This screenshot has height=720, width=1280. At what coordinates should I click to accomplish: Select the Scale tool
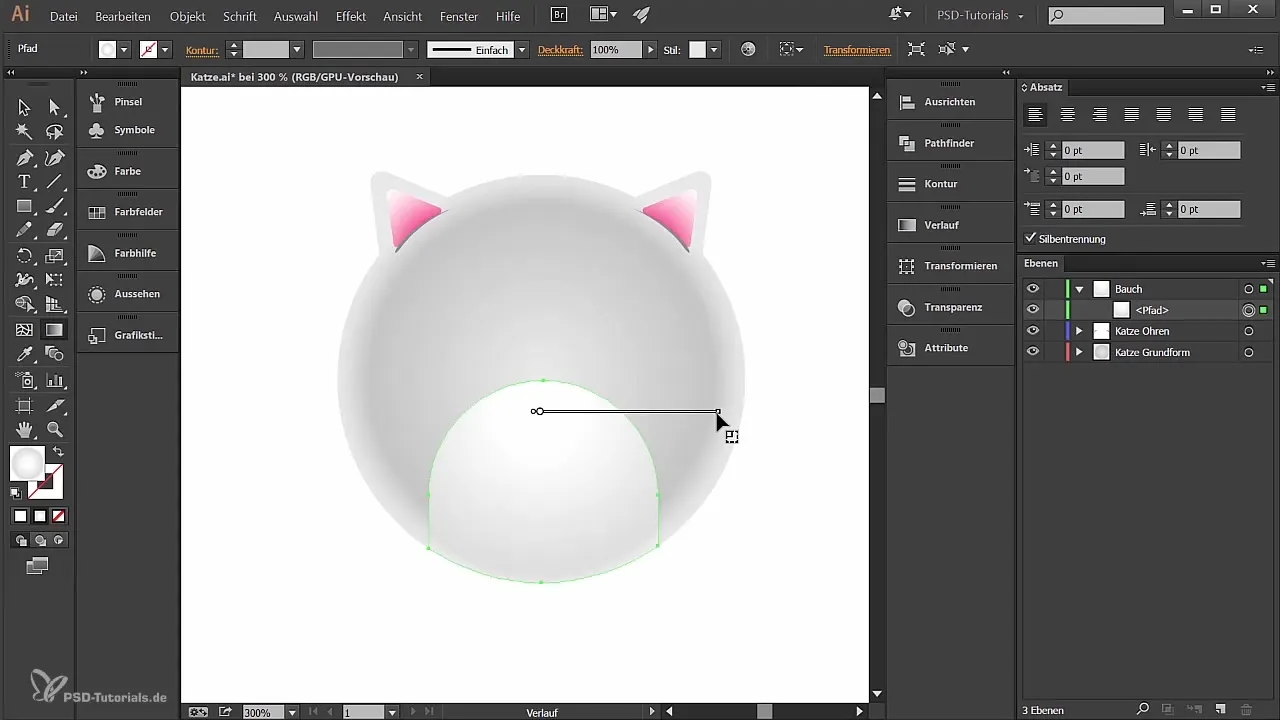pos(55,256)
